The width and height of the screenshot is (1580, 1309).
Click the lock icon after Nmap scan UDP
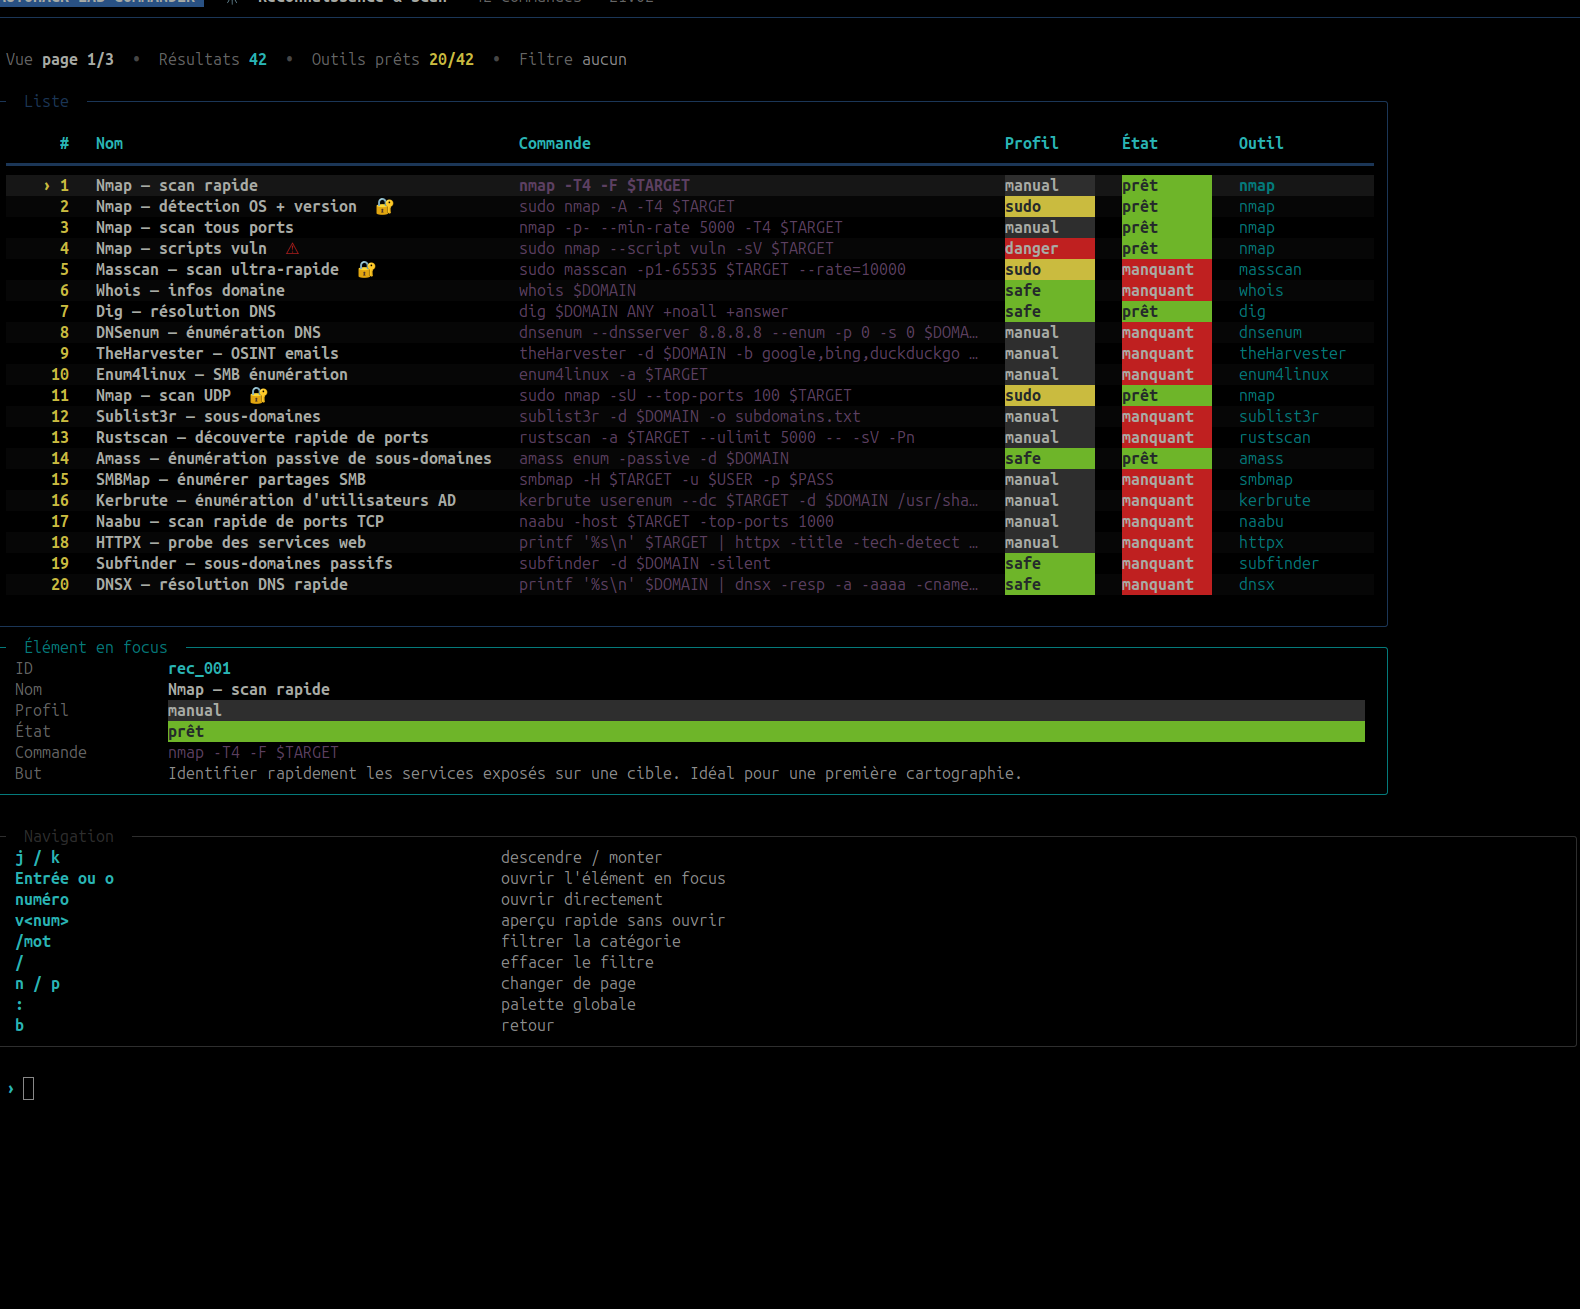click(x=258, y=396)
